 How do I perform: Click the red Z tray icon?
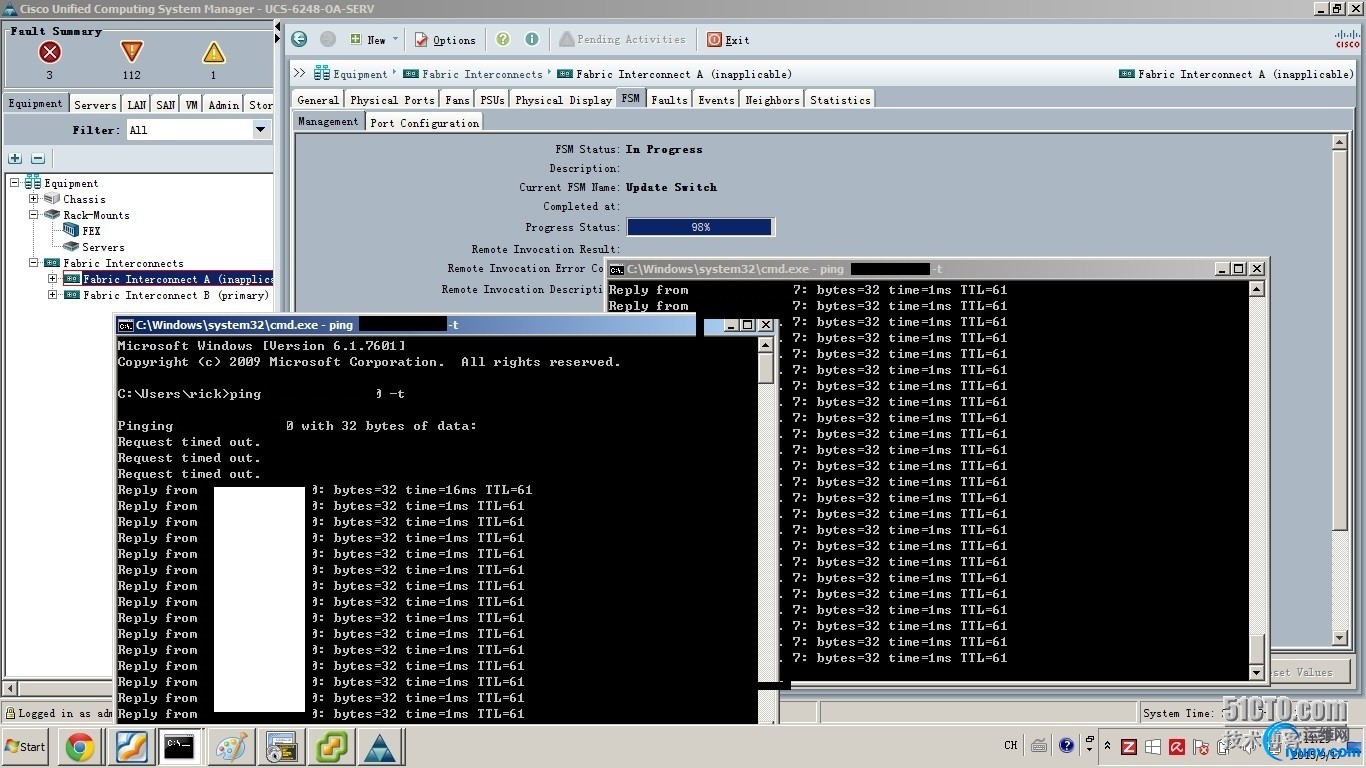point(1128,747)
